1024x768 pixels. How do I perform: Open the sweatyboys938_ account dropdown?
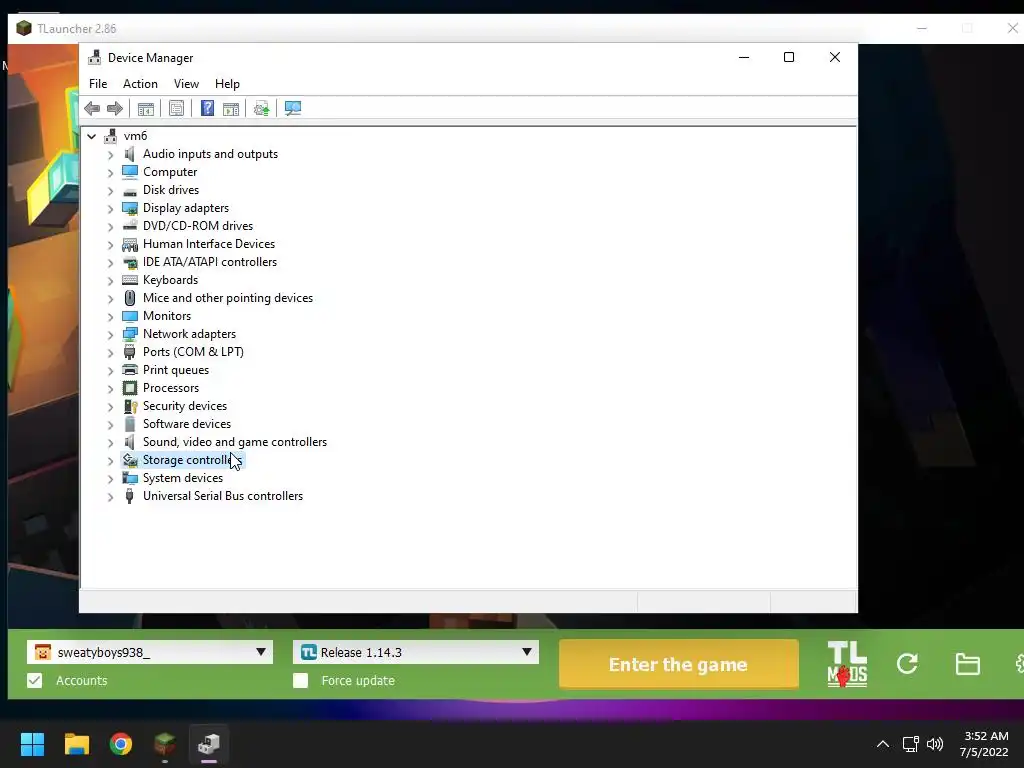[150, 652]
